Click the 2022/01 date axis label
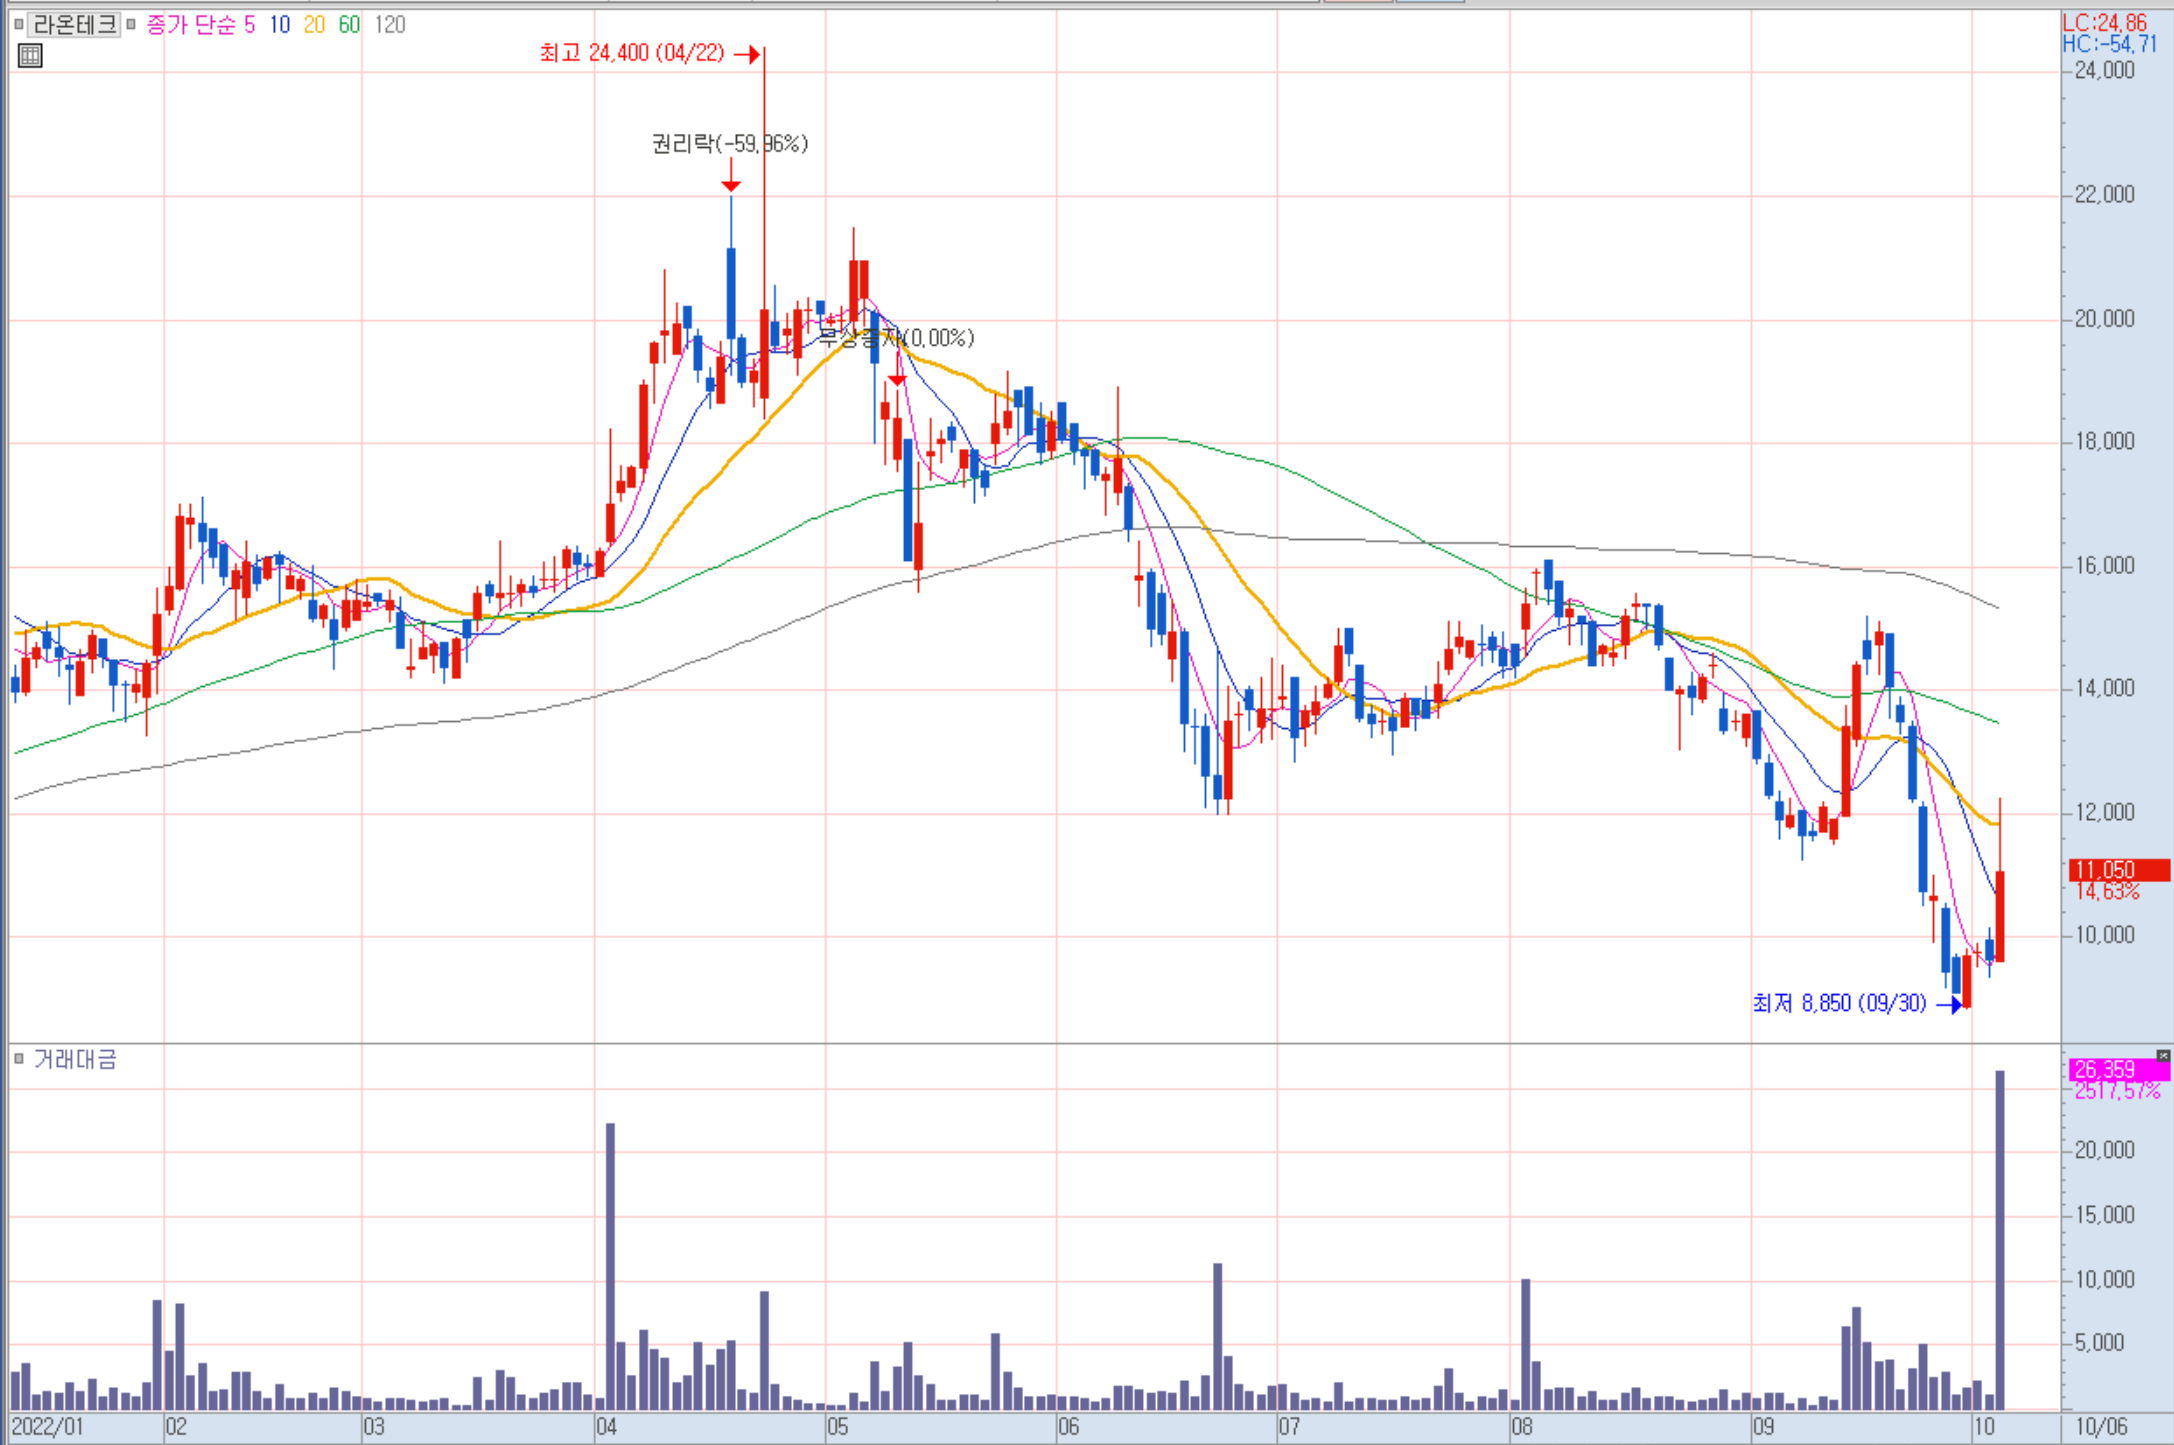 click(47, 1427)
